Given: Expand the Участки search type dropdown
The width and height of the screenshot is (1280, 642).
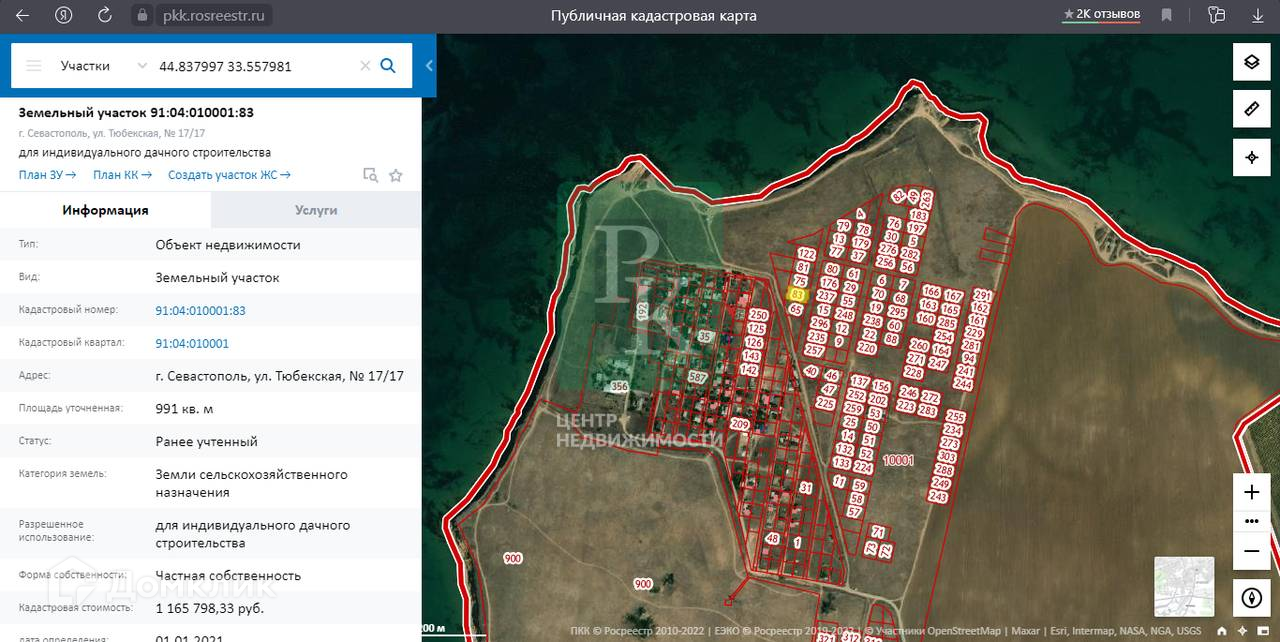Looking at the screenshot, I should [x=102, y=66].
